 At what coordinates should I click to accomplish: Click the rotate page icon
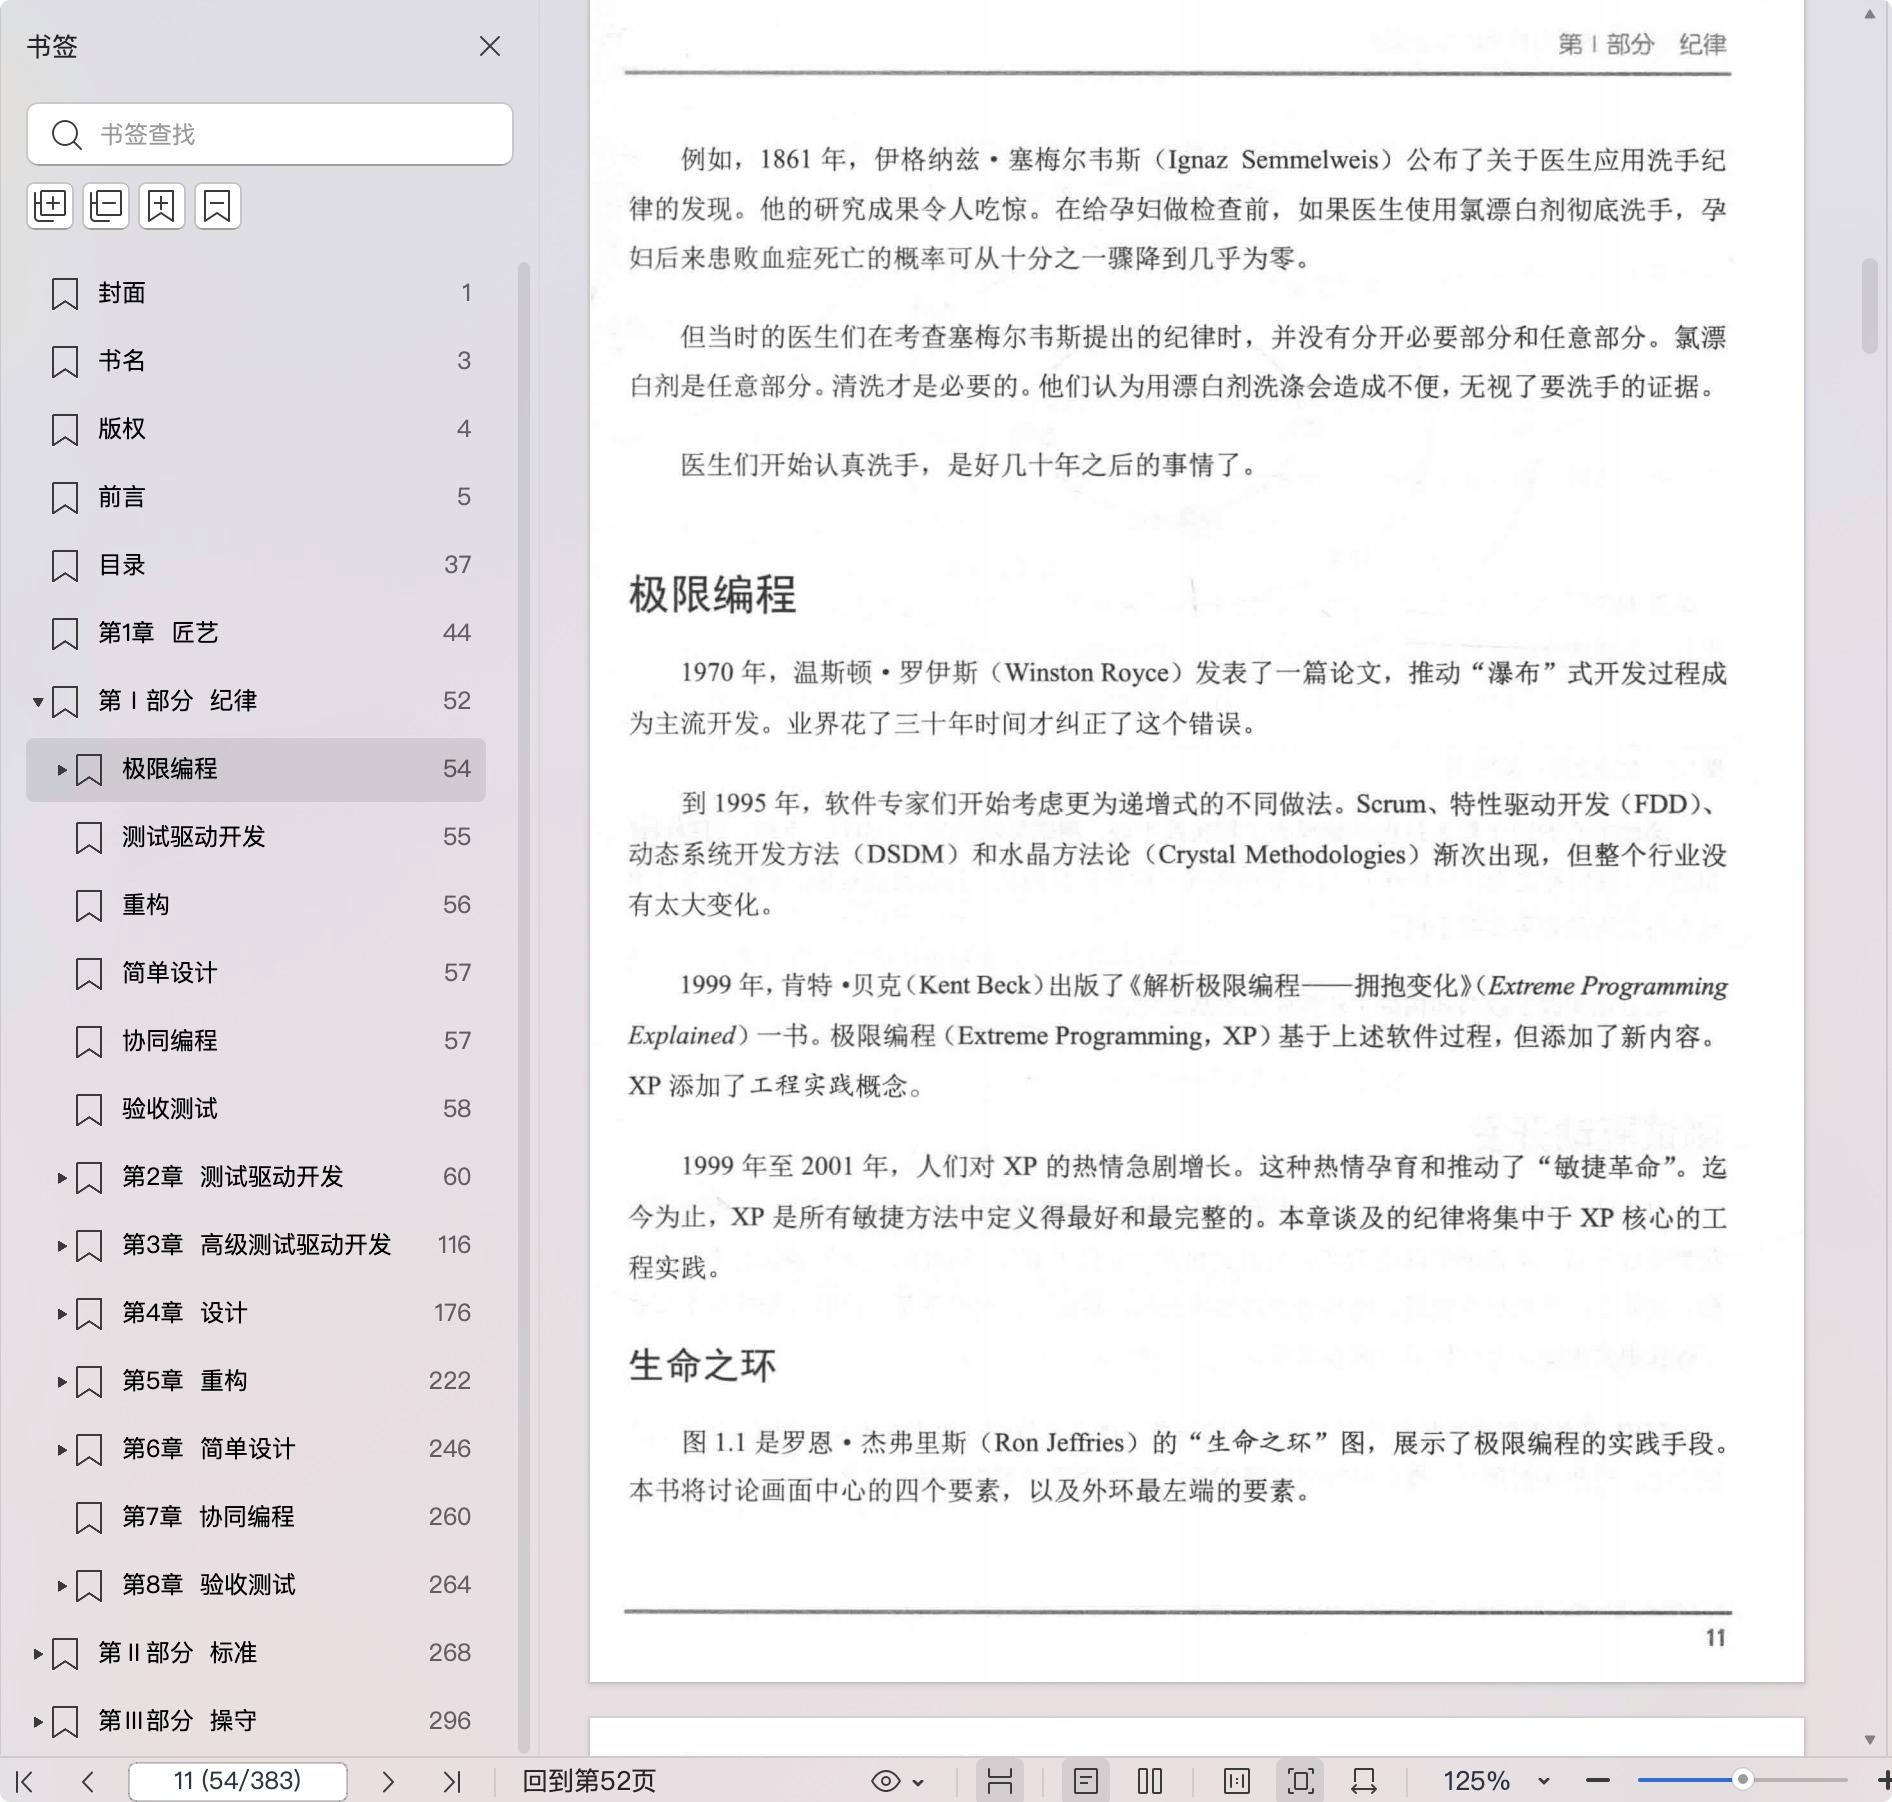pyautogui.click(x=1364, y=1781)
